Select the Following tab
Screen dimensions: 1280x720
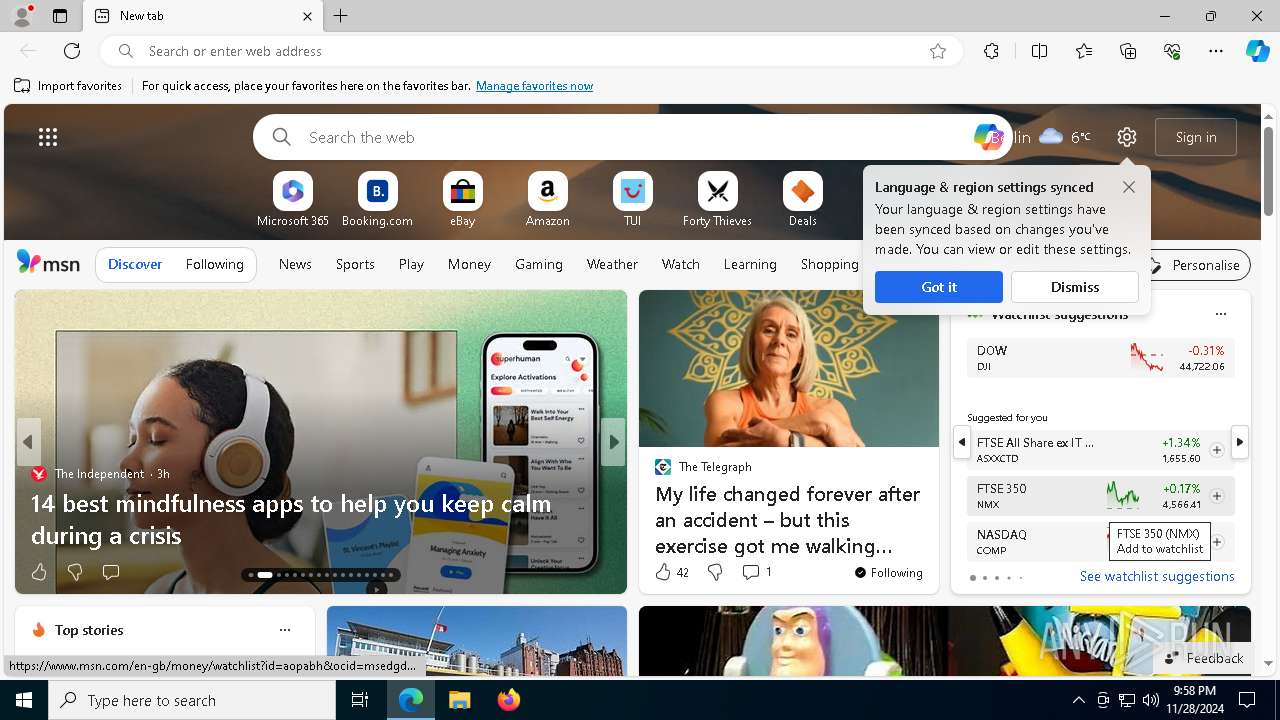[x=215, y=264]
